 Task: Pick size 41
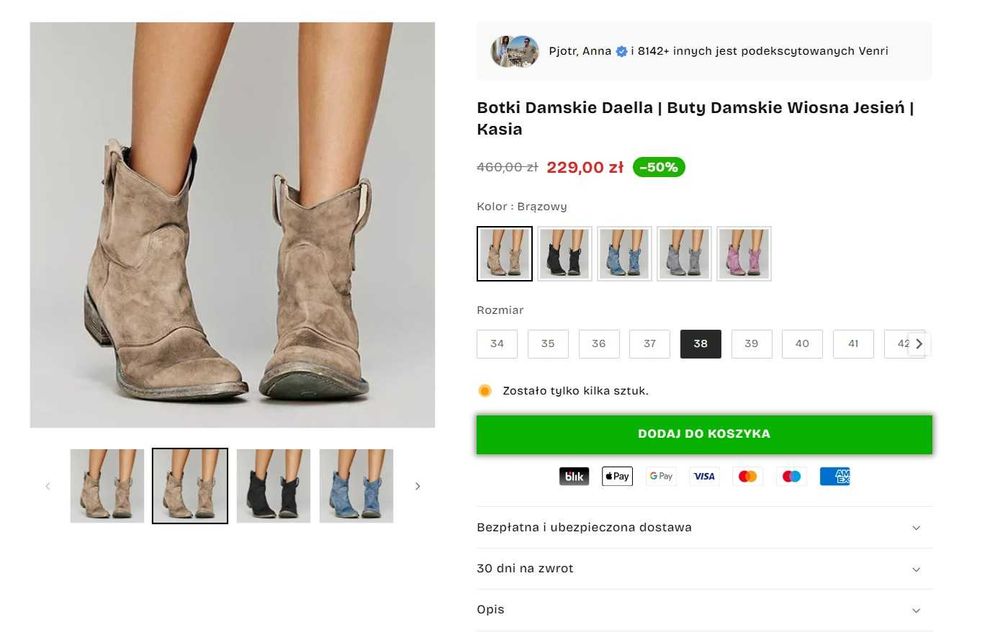[853, 344]
